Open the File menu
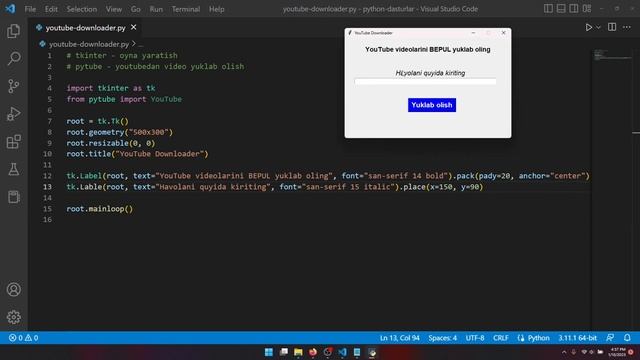Viewport: 640px width, 360px height. coord(30,9)
